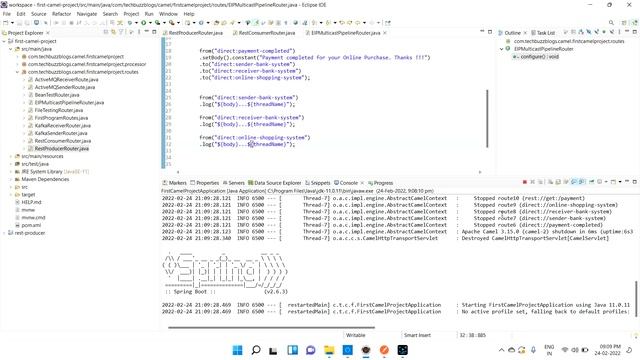Click taskbar Search magnifier icon

256,350
